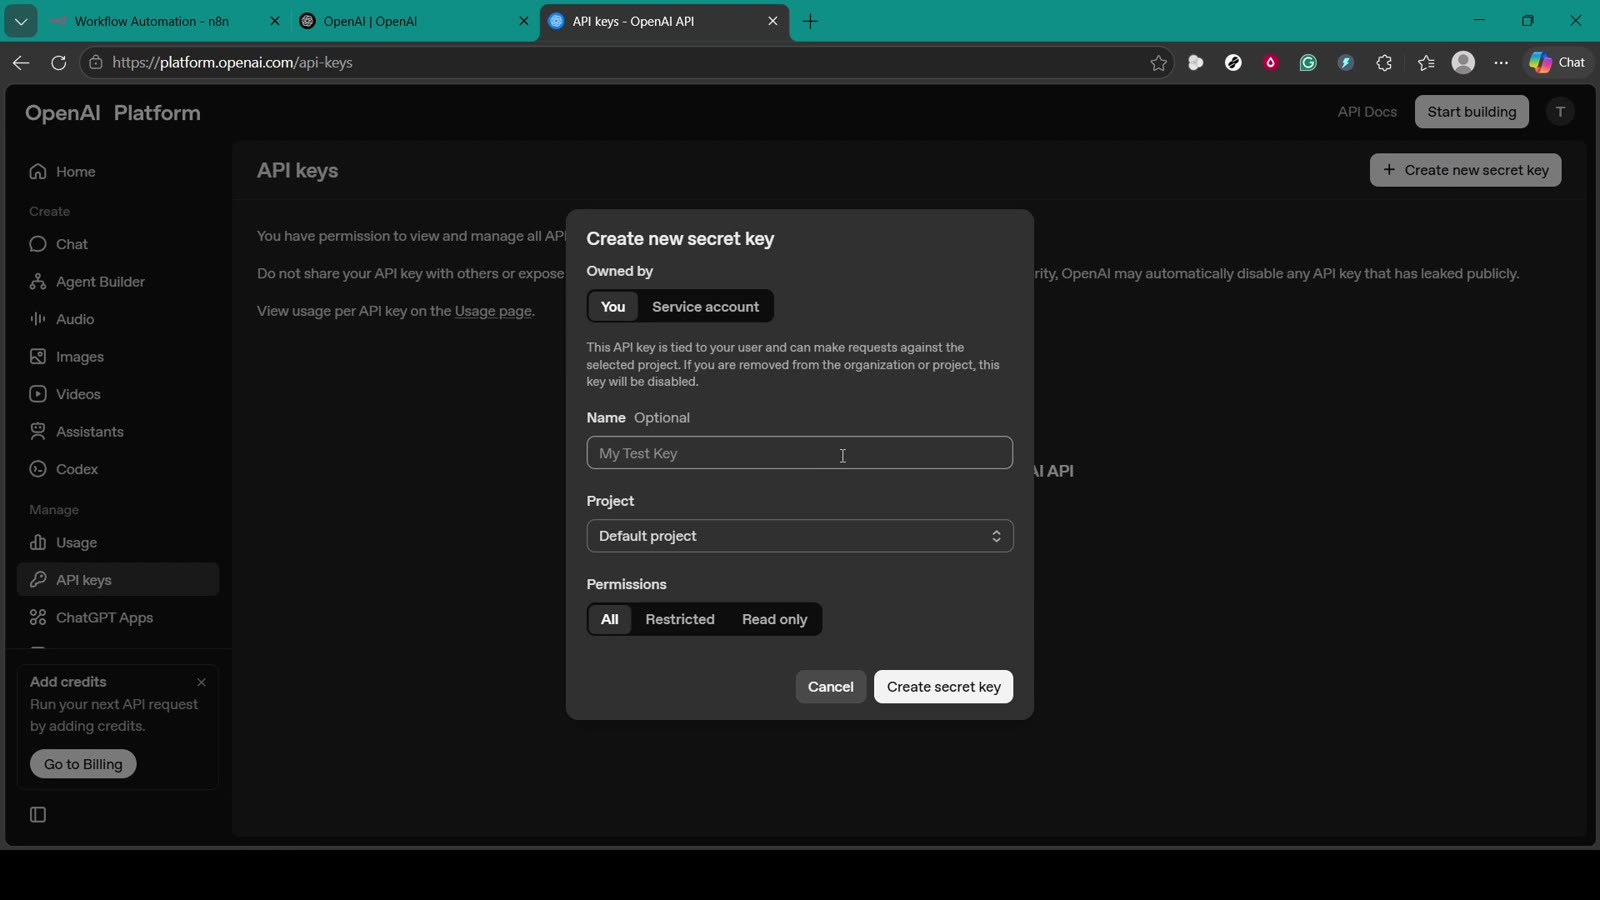
Task: Open browser settings and more menu
Action: point(1501,63)
